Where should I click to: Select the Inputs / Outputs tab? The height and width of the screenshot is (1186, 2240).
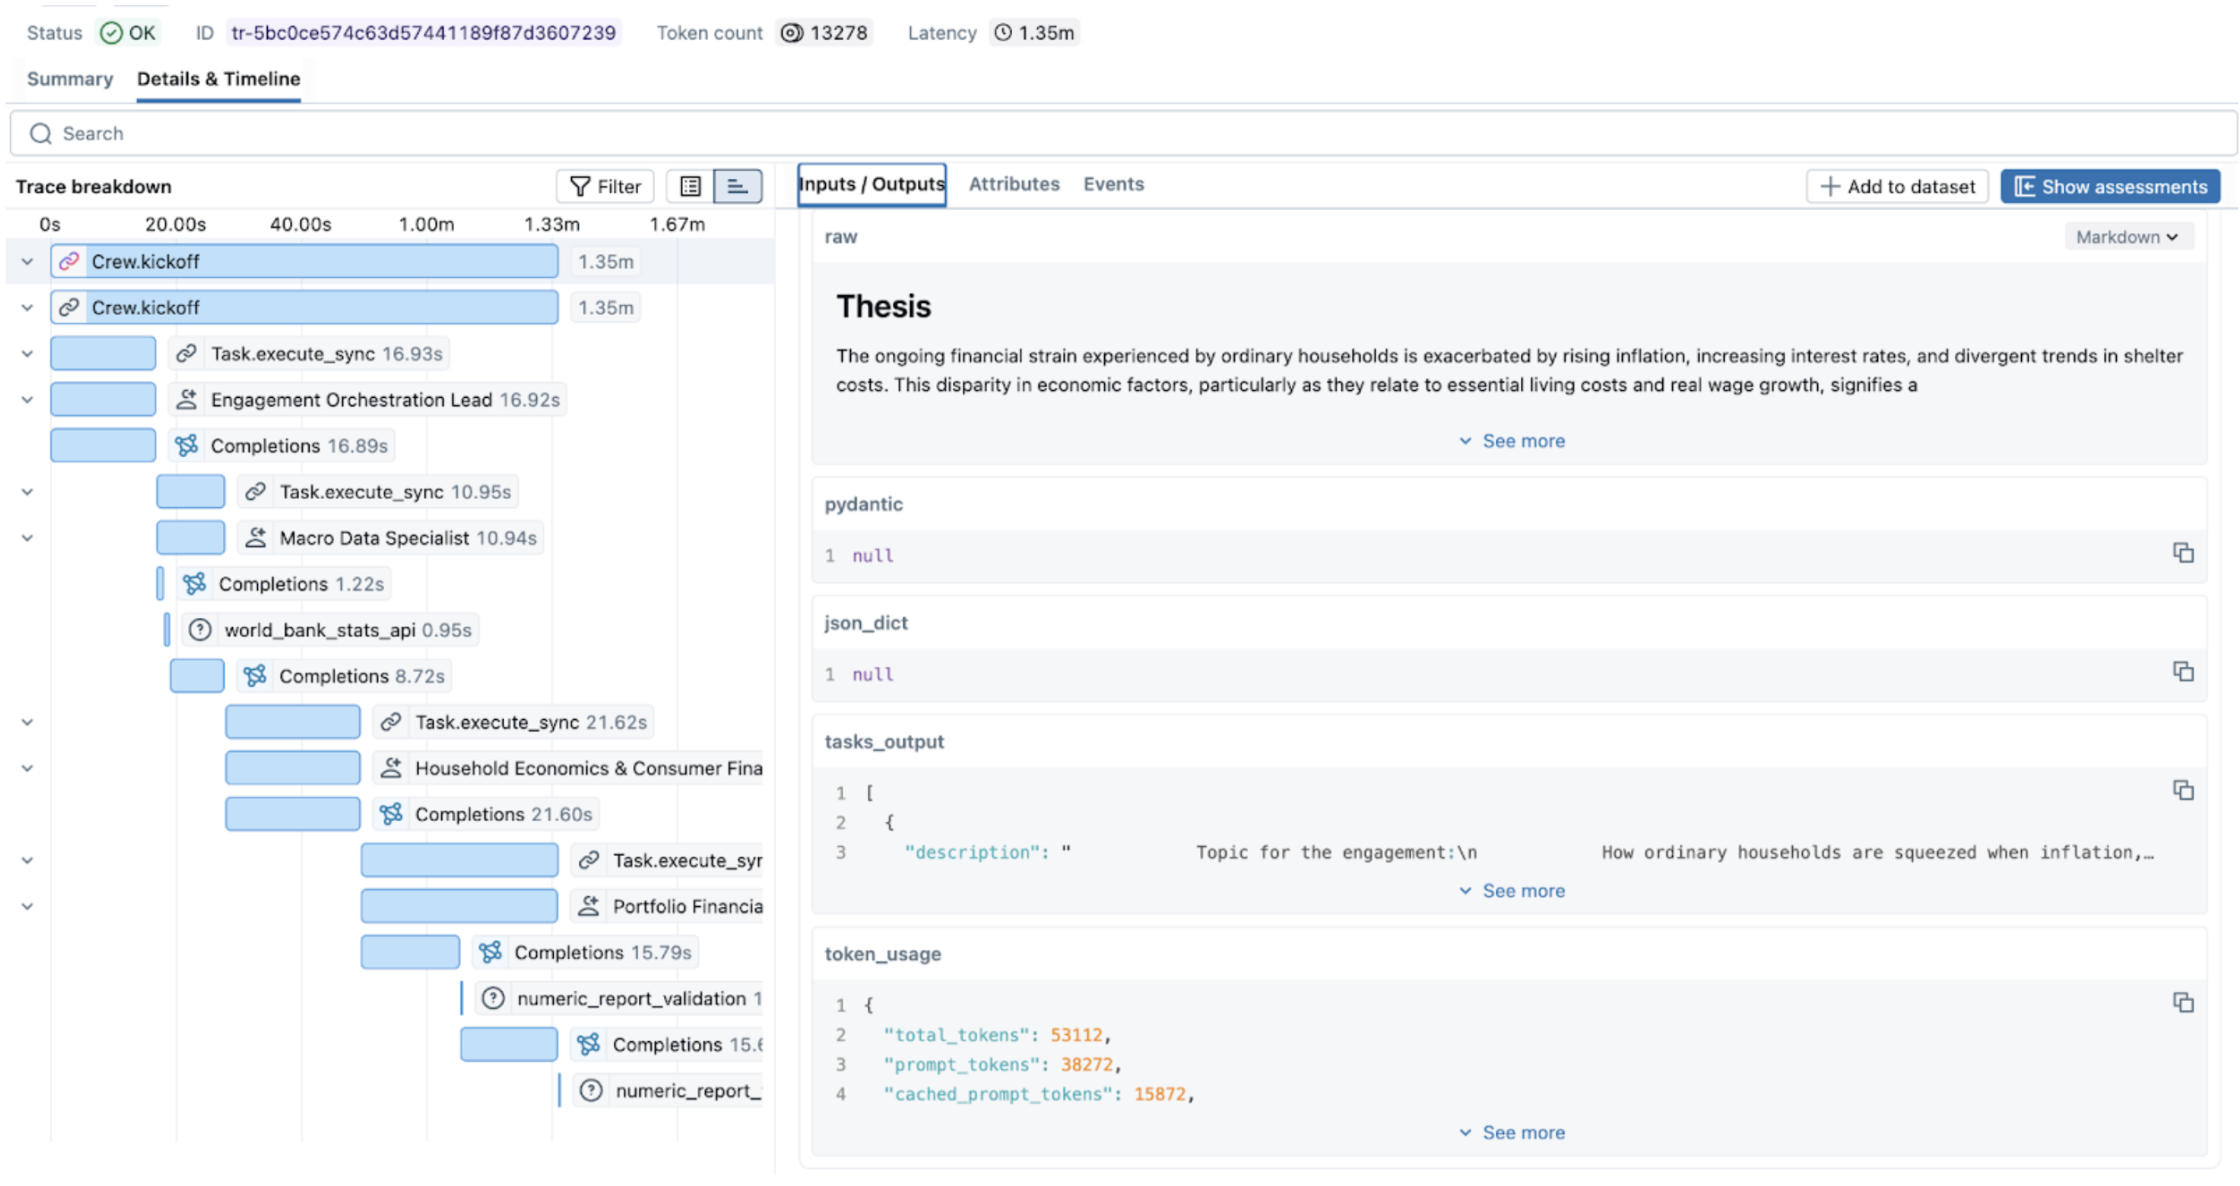pos(872,184)
